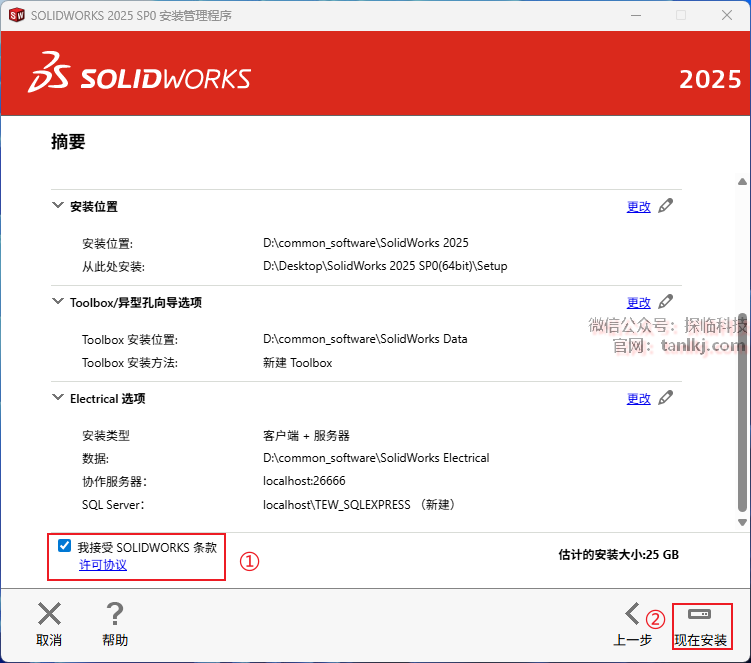Image resolution: width=751 pixels, height=663 pixels.
Task: Click the value 客户端 + 服务器
Action: pos(306,435)
